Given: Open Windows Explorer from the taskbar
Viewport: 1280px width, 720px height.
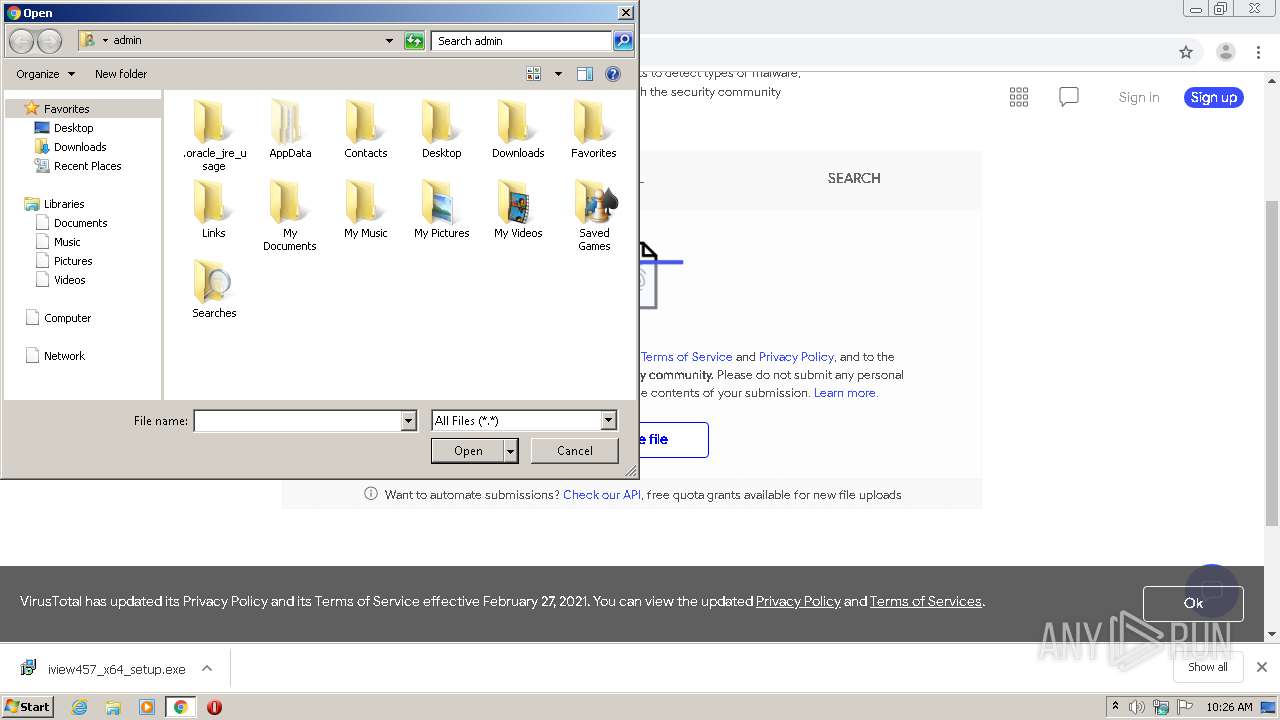Looking at the screenshot, I should [x=113, y=707].
